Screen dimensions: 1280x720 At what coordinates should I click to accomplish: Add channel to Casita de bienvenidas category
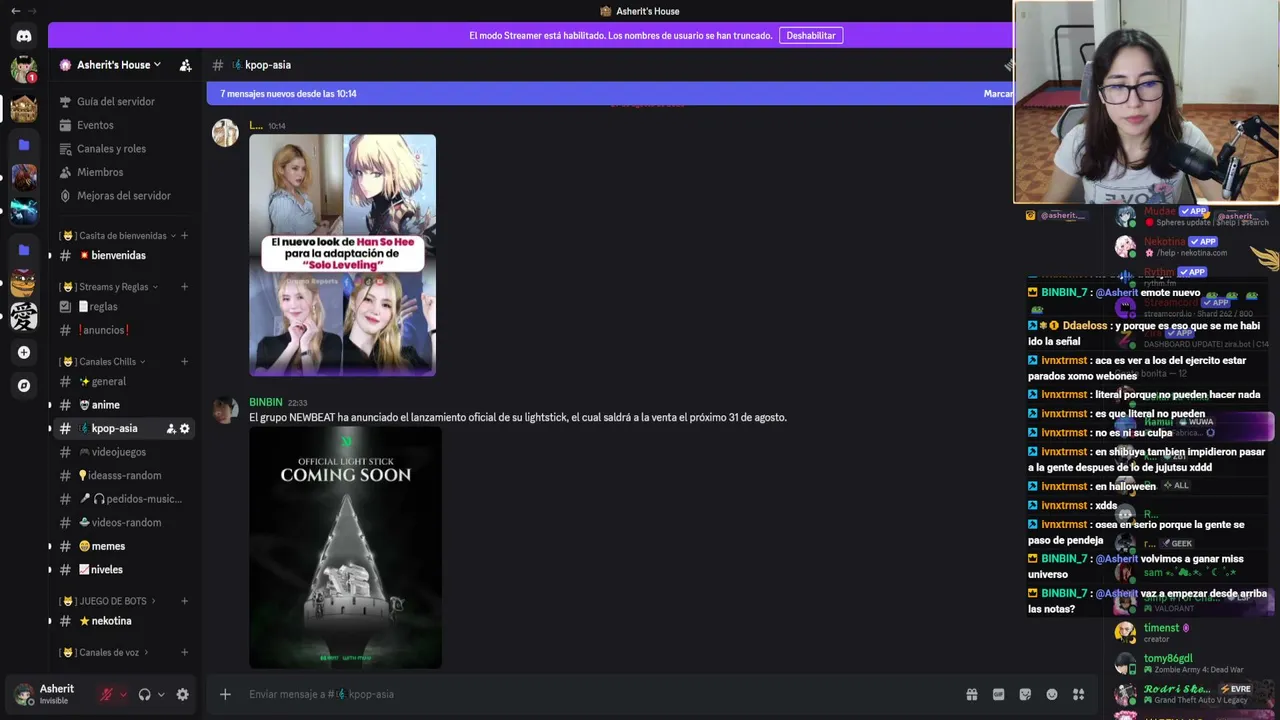[184, 236]
